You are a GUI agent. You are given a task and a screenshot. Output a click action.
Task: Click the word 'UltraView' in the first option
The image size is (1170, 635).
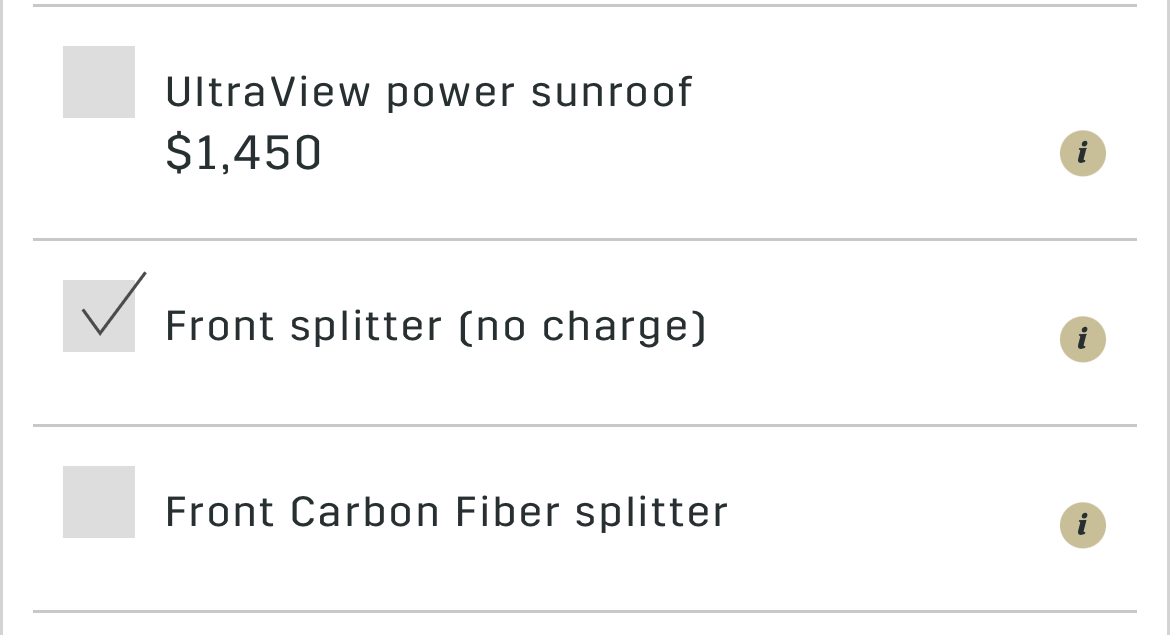coord(267,93)
